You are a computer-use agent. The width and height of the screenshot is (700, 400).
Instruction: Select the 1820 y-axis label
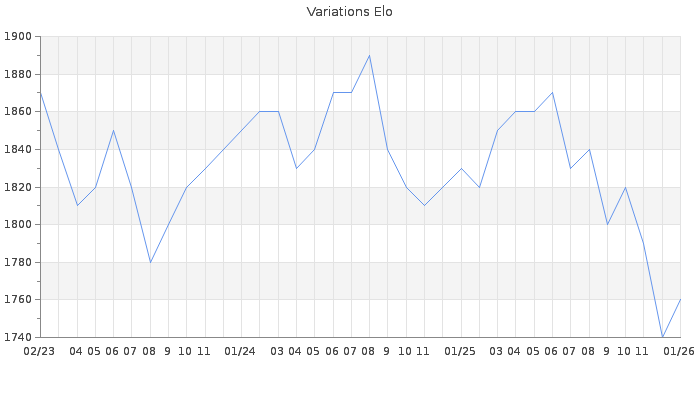pos(18,187)
